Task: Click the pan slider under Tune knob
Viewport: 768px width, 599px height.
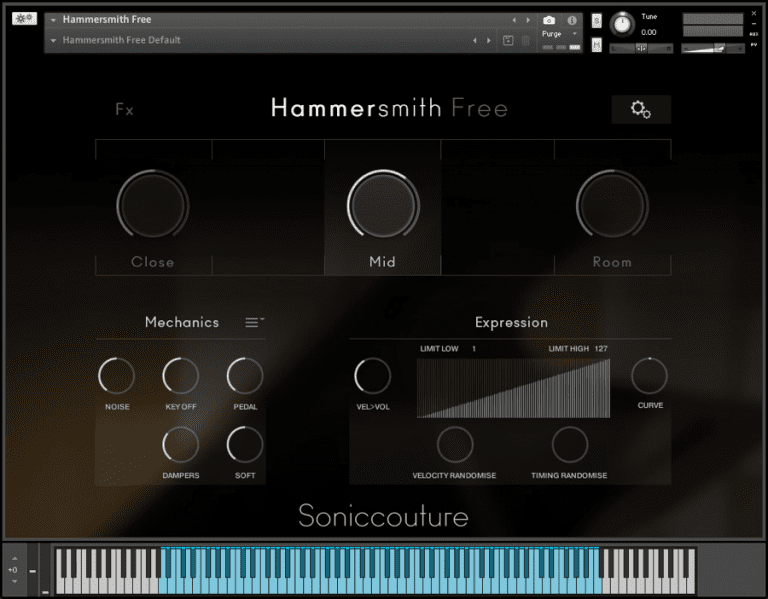Action: click(x=641, y=48)
